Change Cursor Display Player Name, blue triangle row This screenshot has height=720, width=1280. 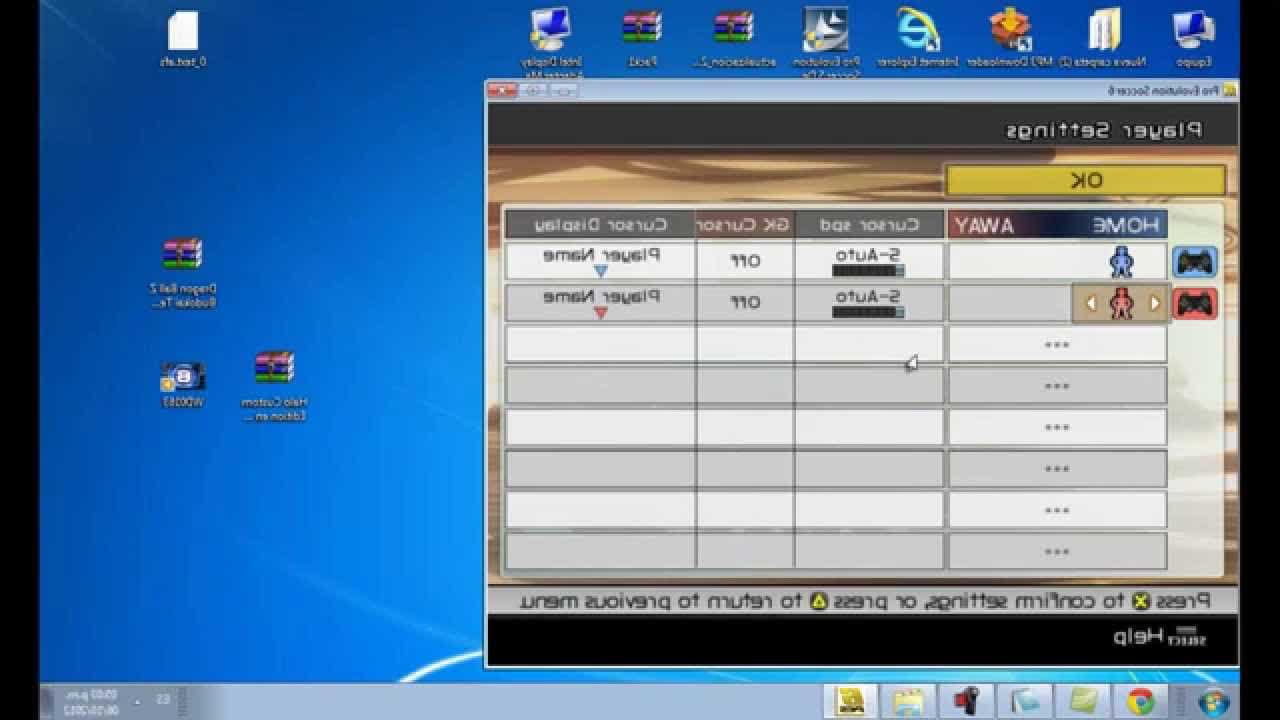pos(600,261)
